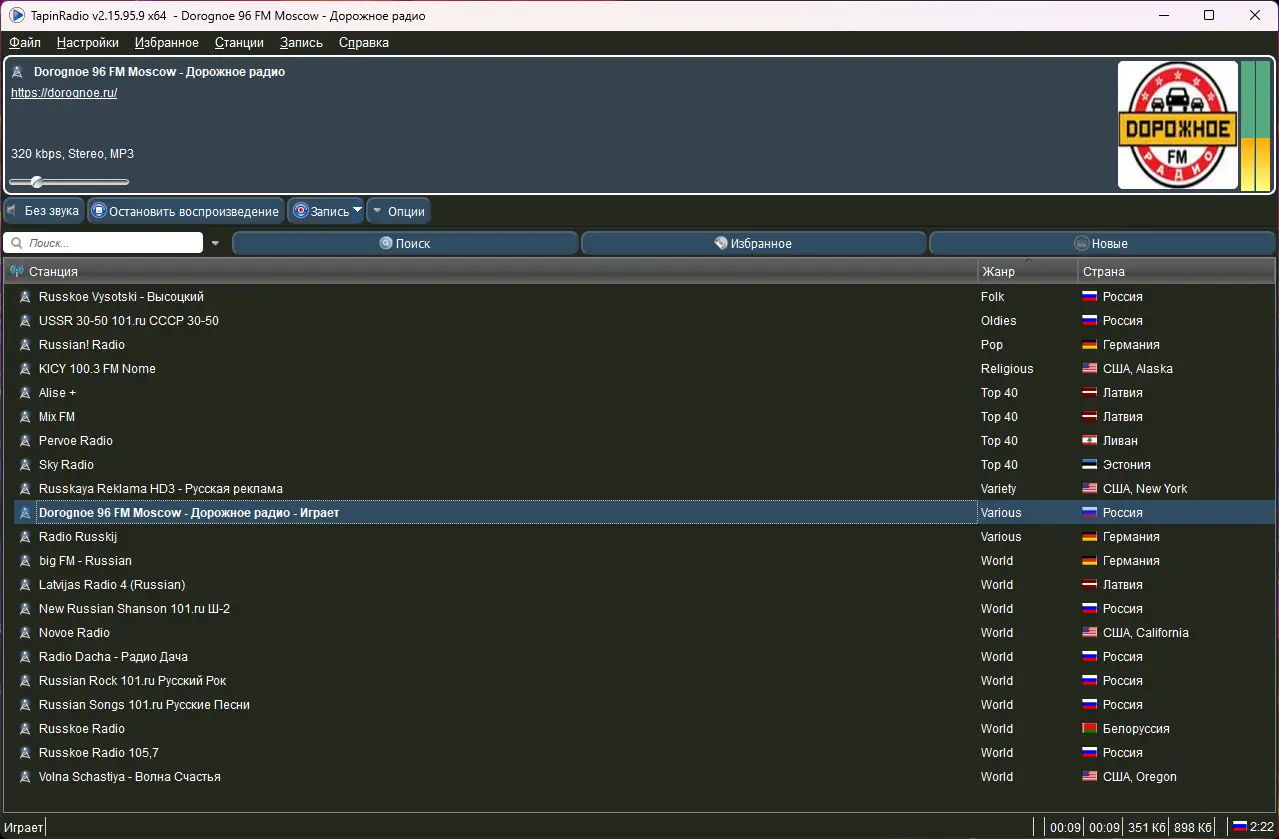
Task: Sort list by the Страна column header
Action: click(1176, 272)
